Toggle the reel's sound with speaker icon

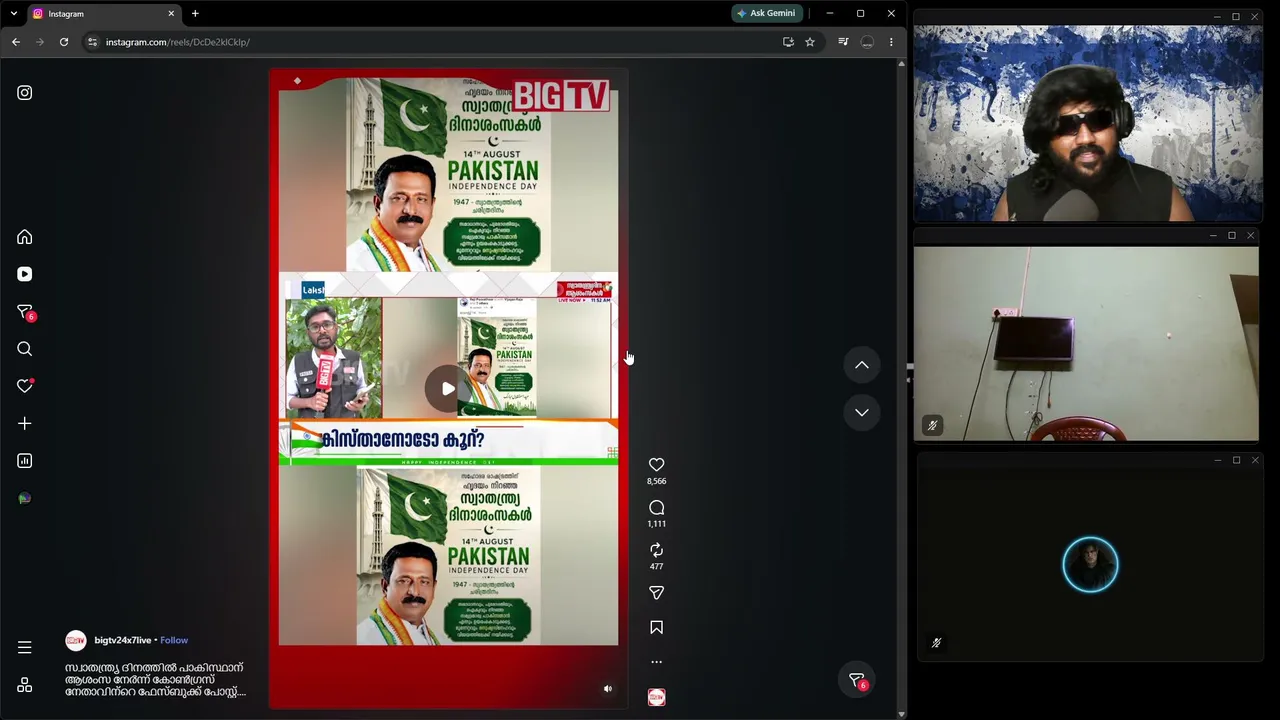click(607, 689)
